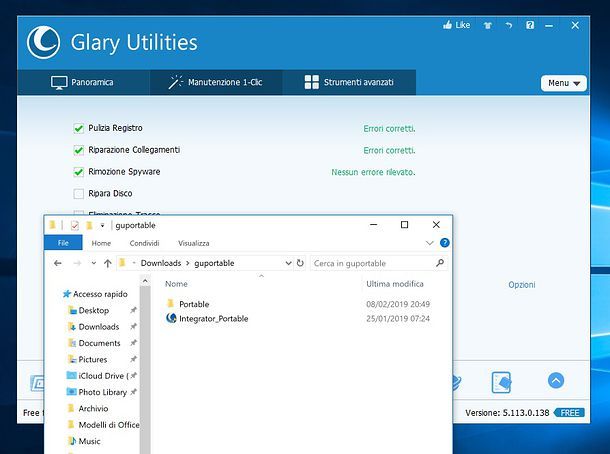Open Music in the navigation pane
610x454 pixels.
point(89,441)
